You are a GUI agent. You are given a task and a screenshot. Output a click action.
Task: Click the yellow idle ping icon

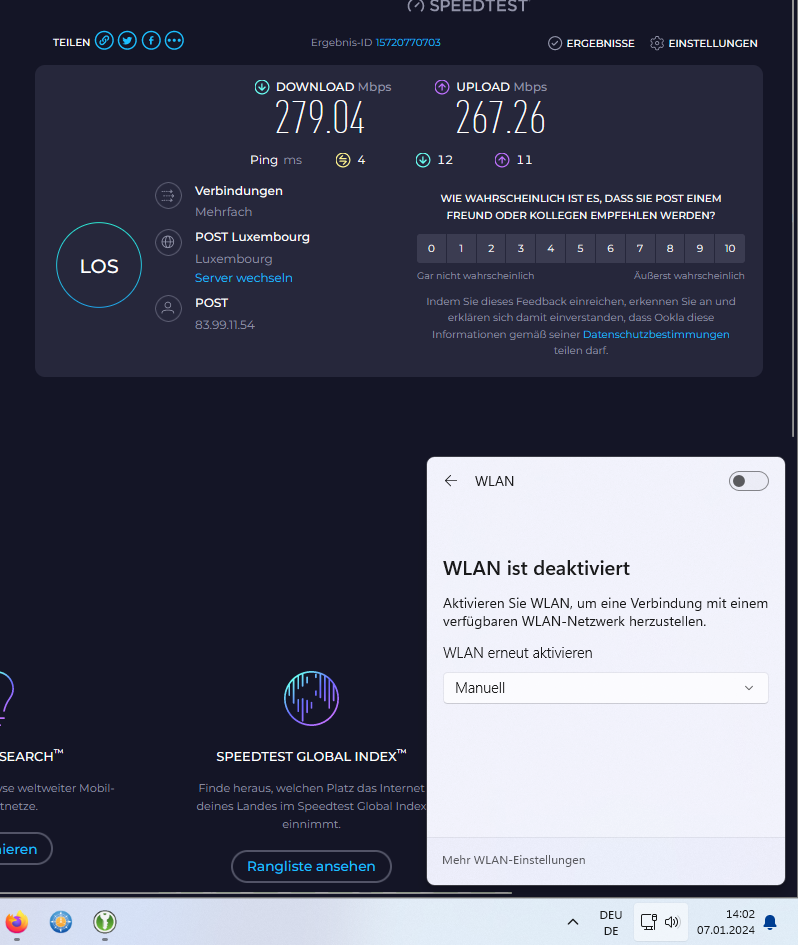[x=343, y=160]
